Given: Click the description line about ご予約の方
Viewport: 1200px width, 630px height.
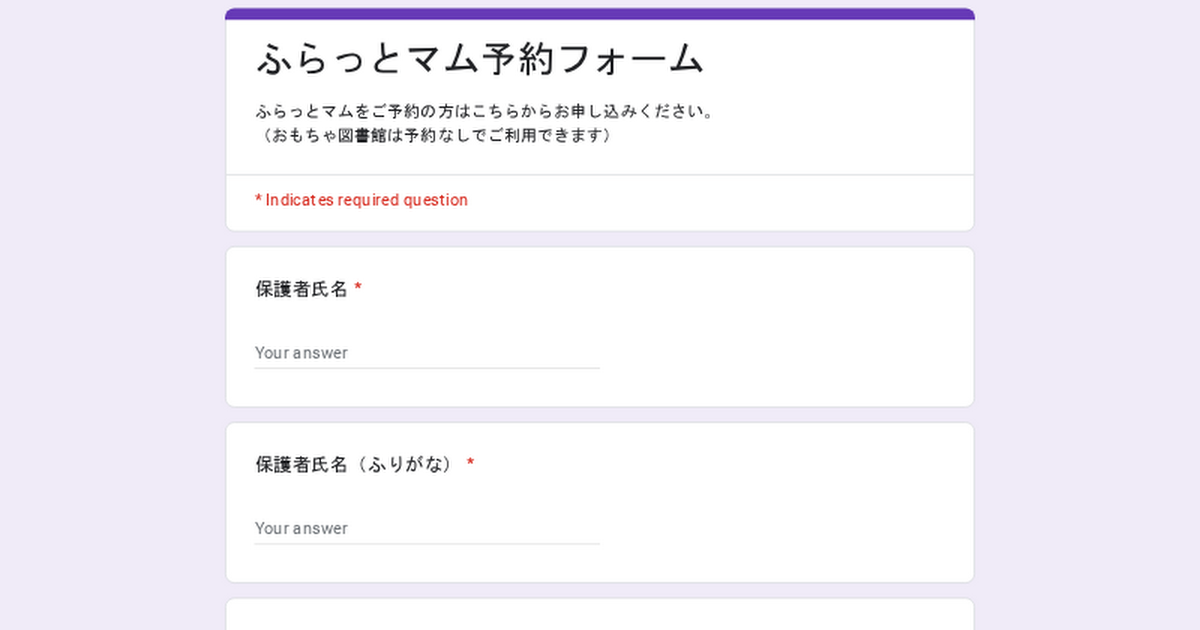Looking at the screenshot, I should [x=484, y=111].
